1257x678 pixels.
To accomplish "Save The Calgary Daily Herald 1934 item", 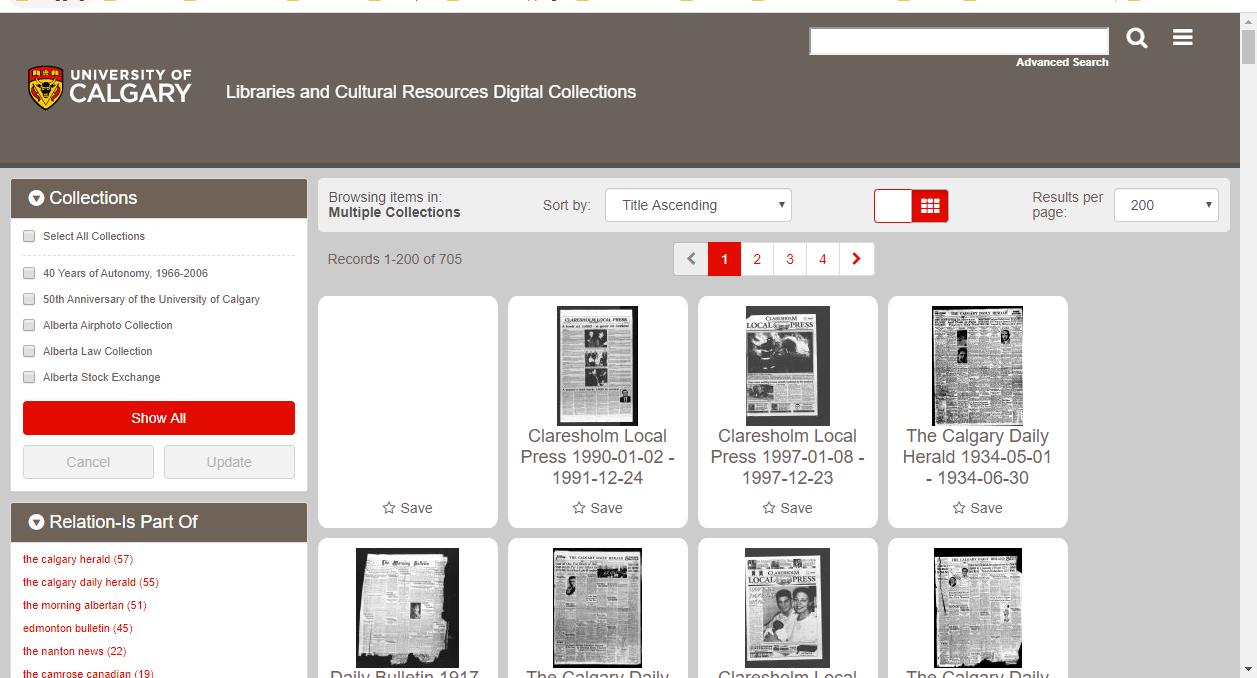I will coord(977,508).
